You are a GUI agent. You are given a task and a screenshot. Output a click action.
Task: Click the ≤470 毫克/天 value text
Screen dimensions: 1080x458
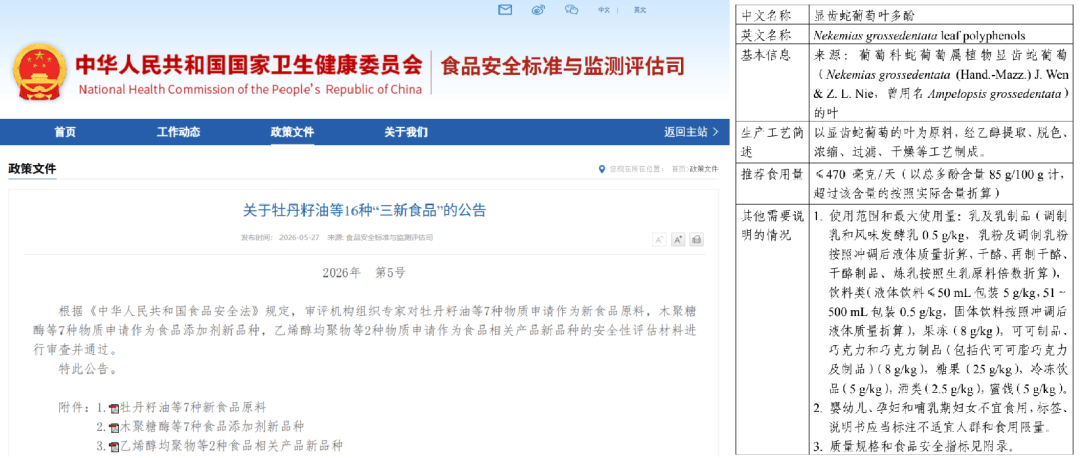point(853,174)
